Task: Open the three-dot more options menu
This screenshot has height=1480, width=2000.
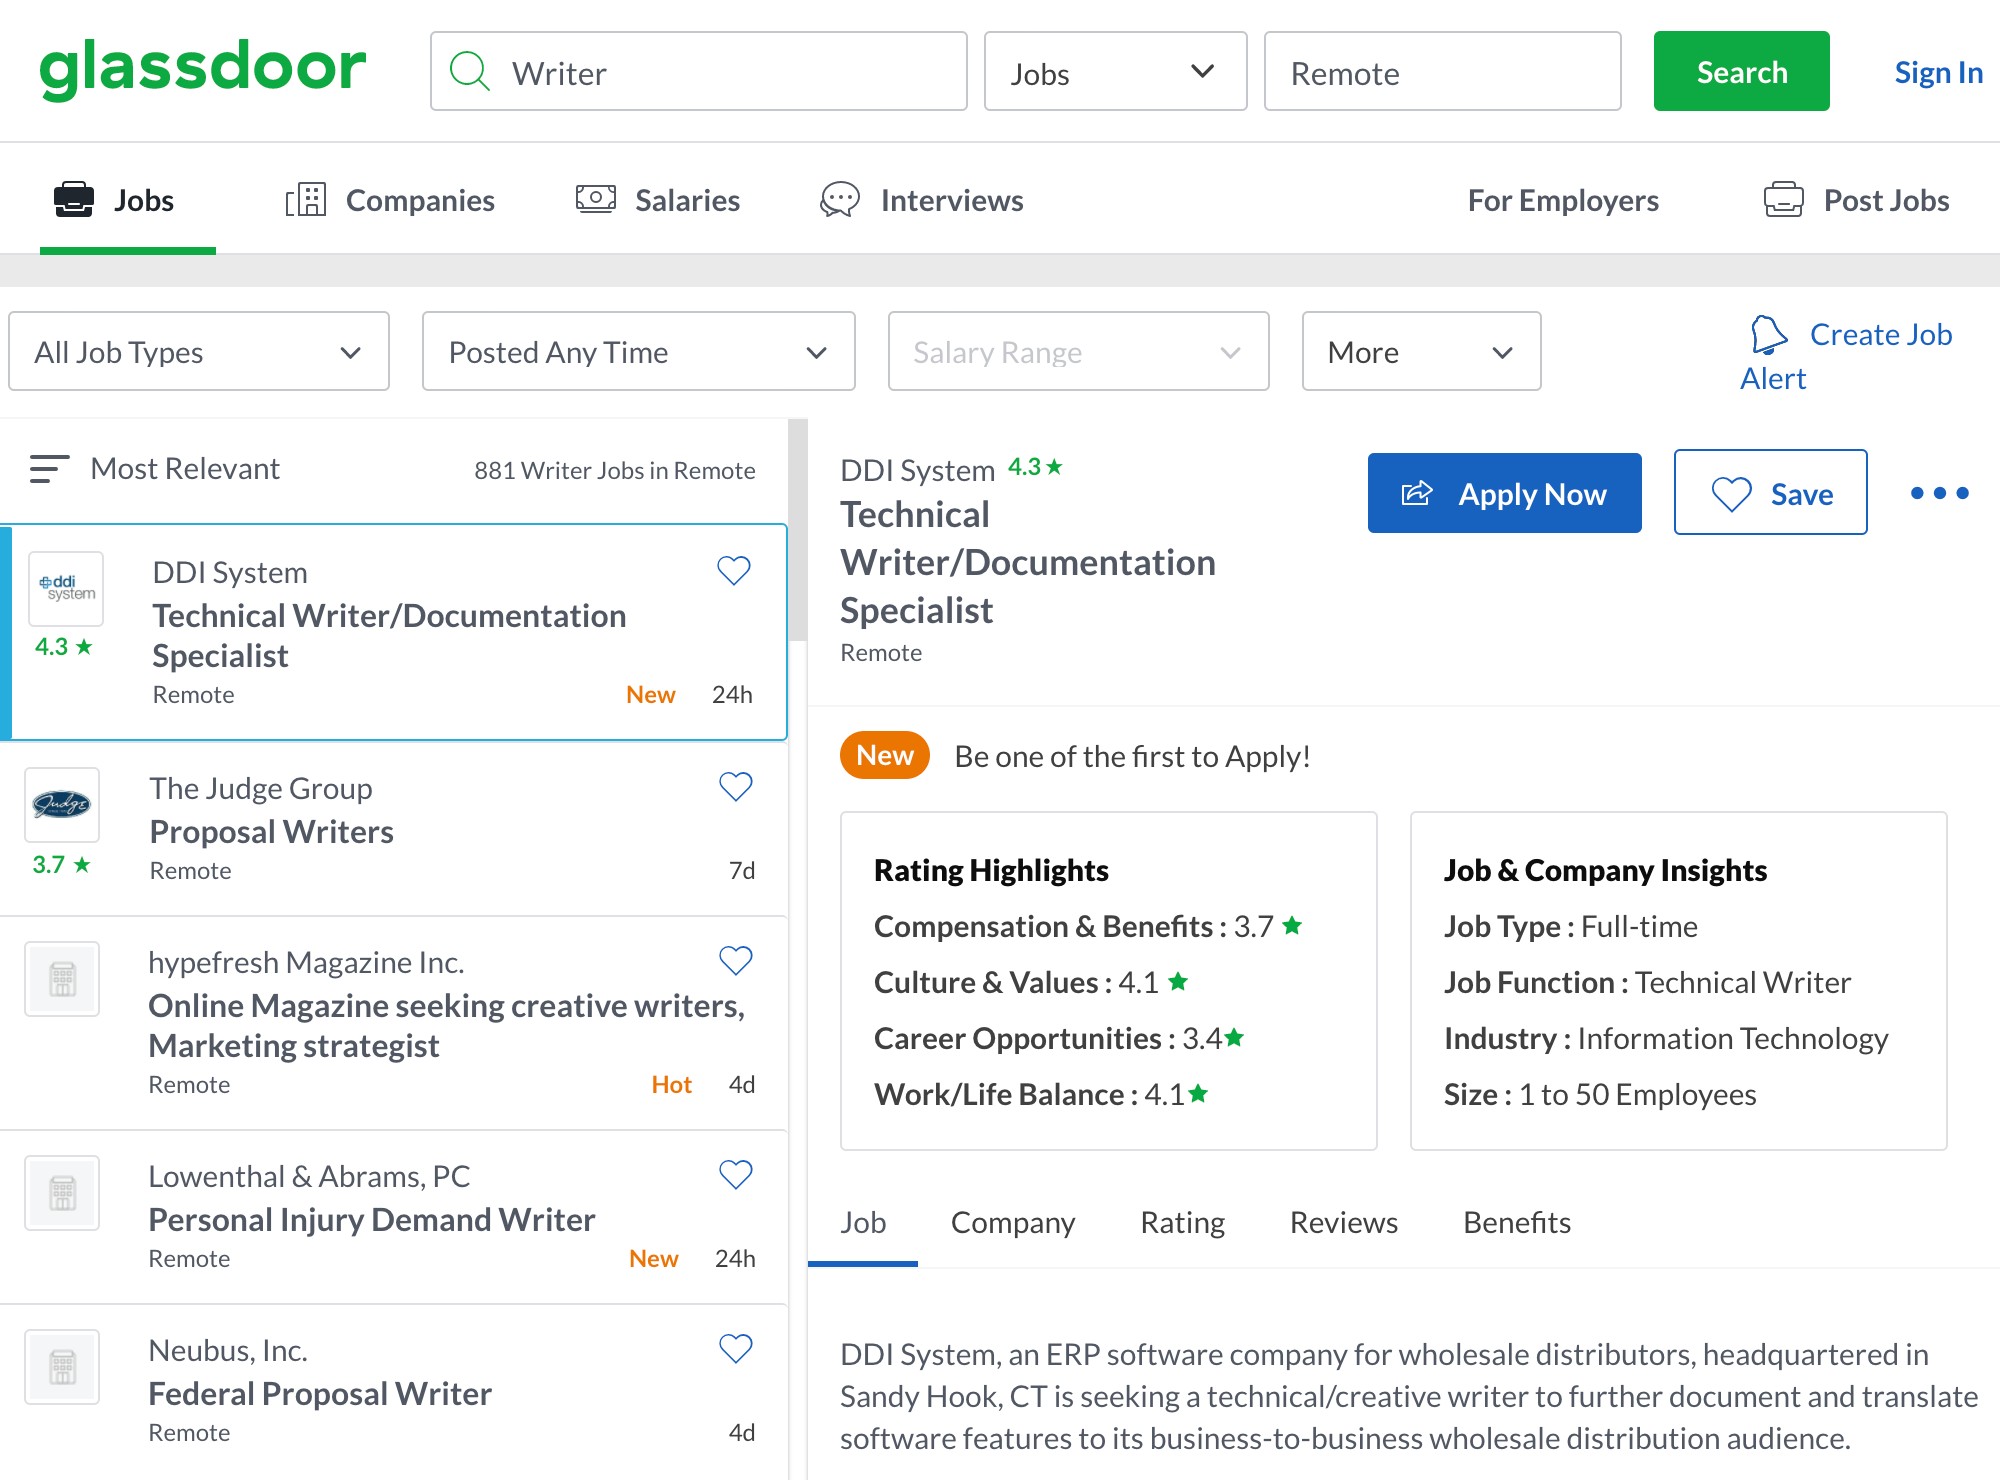Action: [x=1939, y=493]
